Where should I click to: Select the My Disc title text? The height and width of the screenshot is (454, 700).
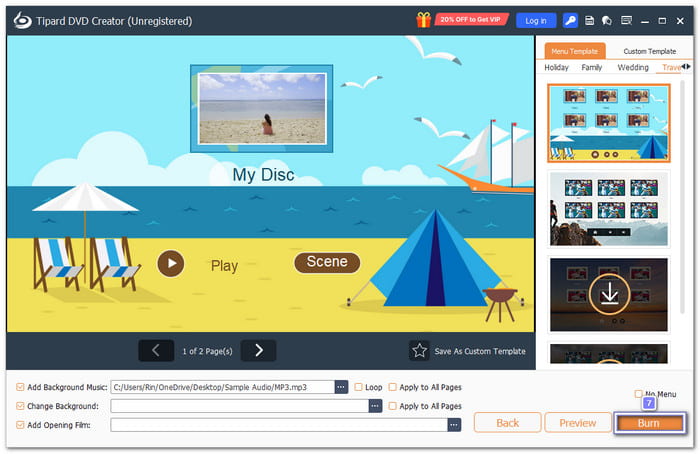tap(263, 175)
